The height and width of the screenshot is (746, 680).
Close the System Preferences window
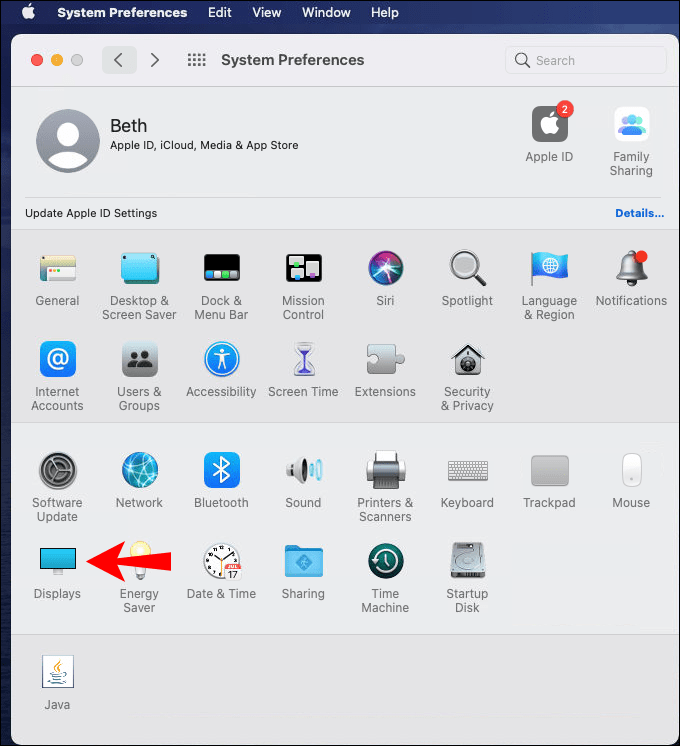37,60
